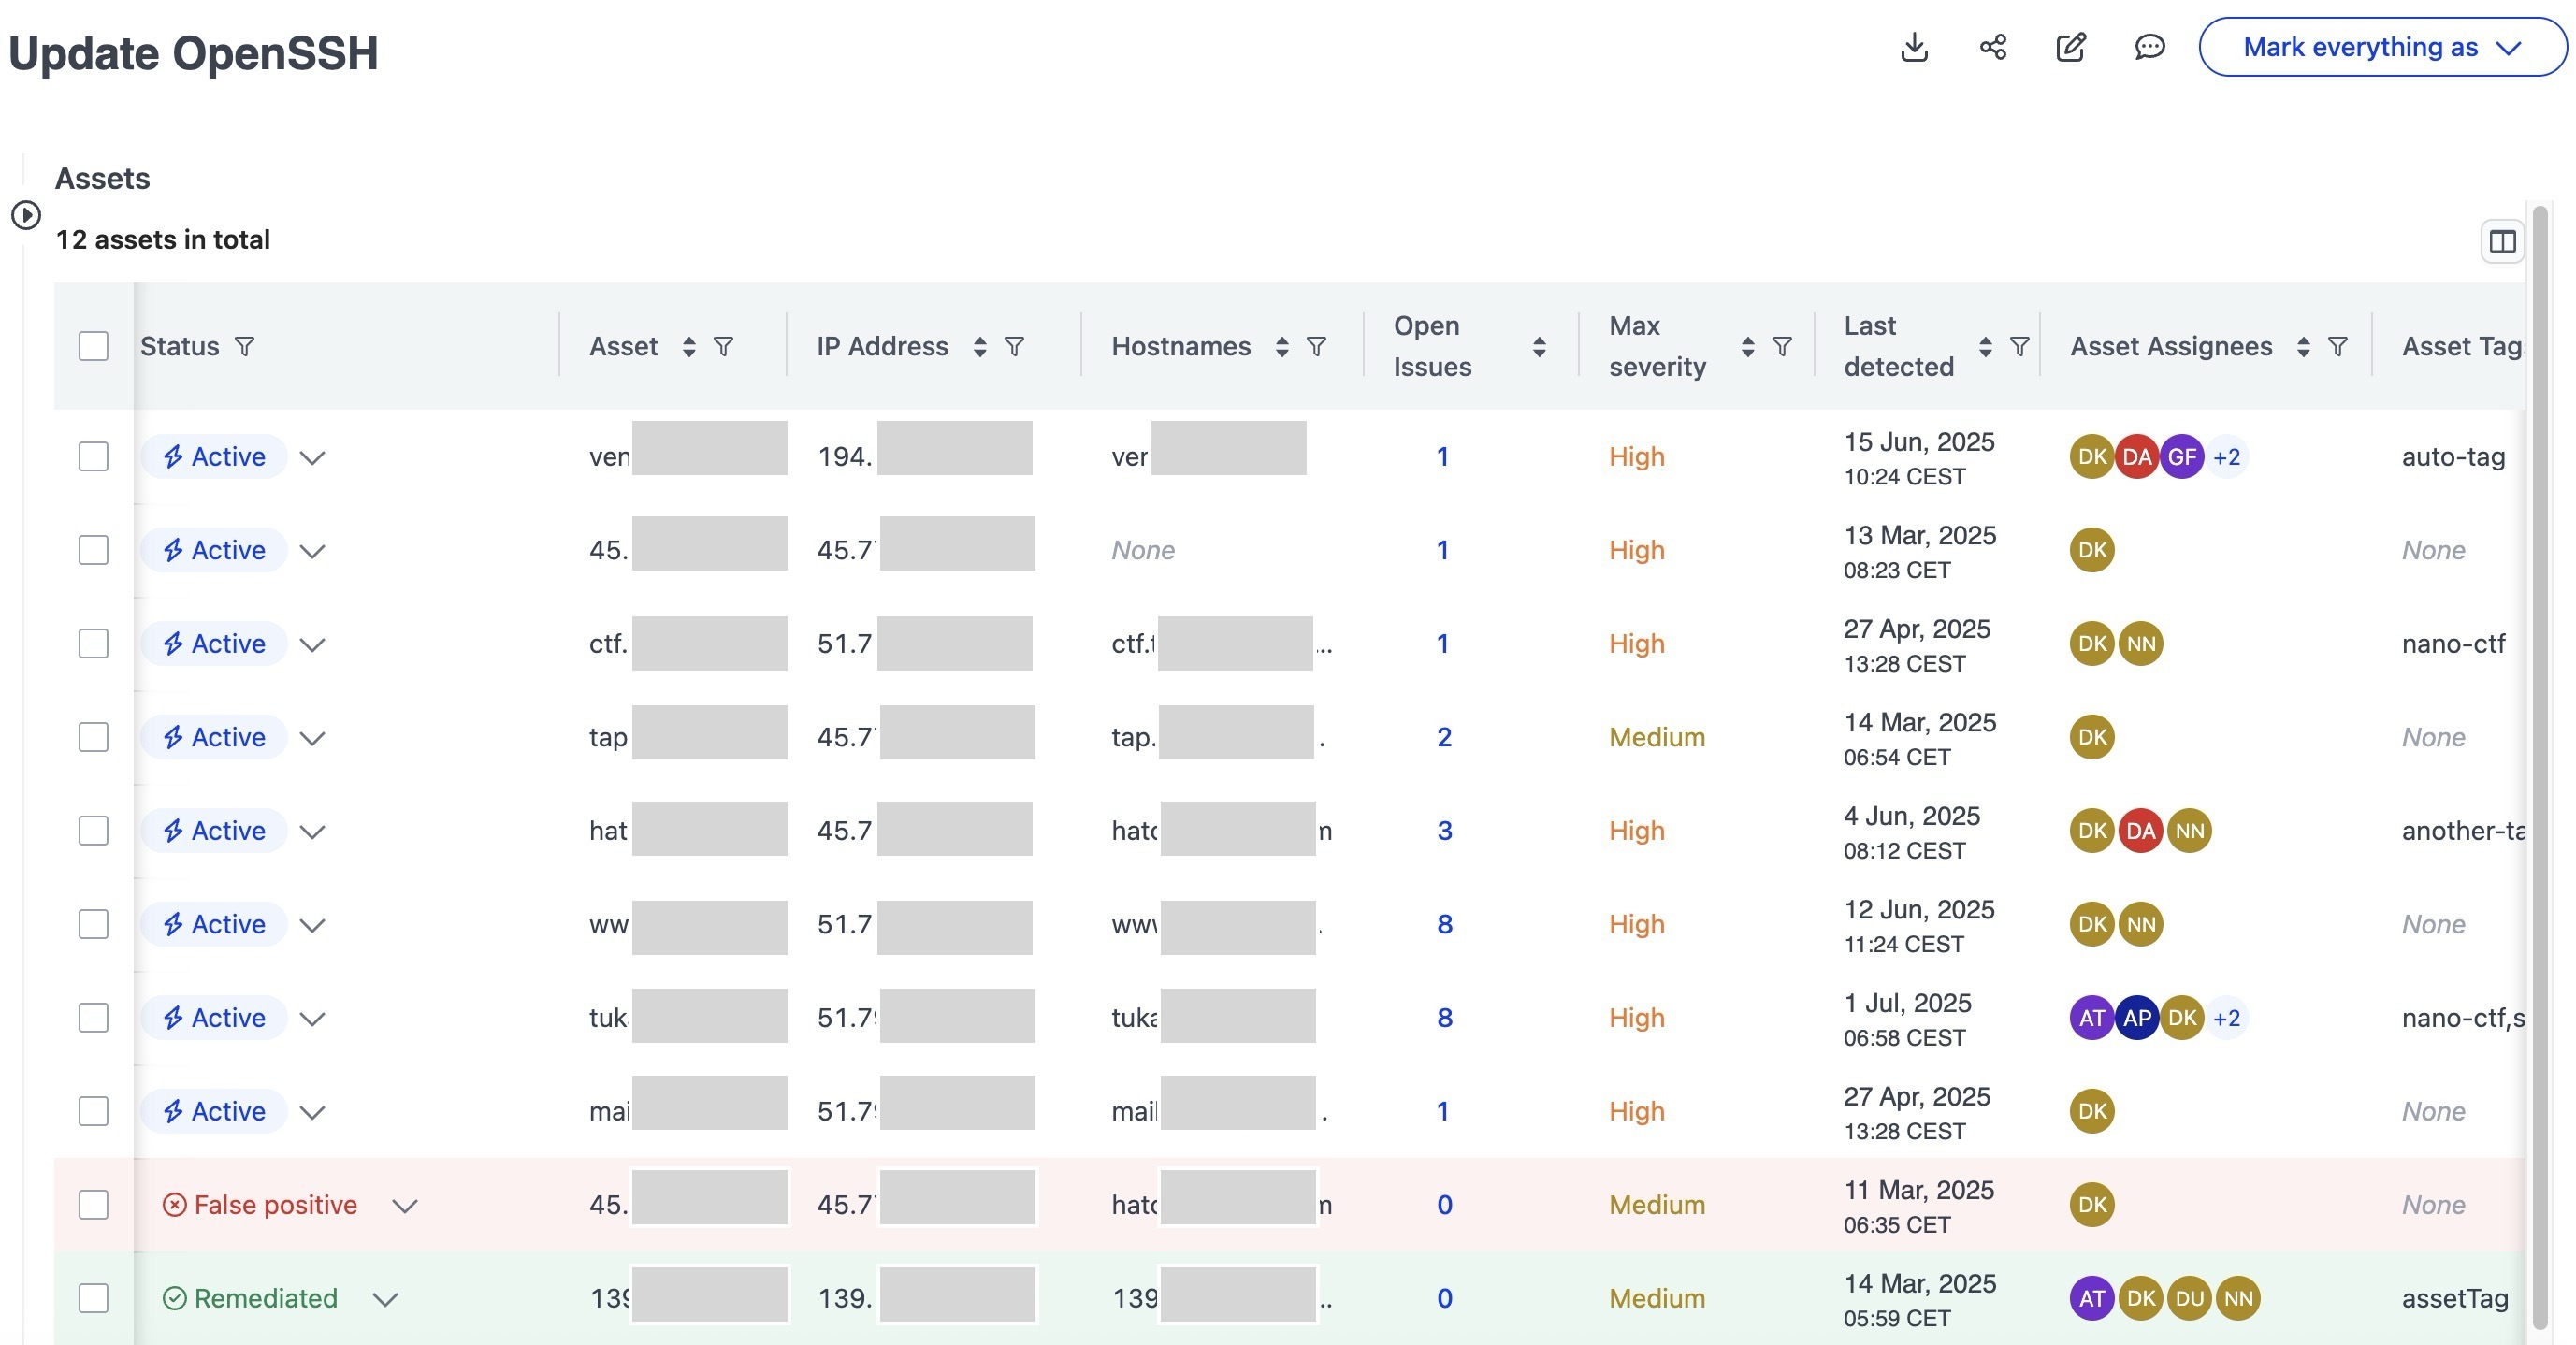Check the row detected 12 Jun, 2025
The height and width of the screenshot is (1345, 2576).
pyautogui.click(x=93, y=924)
